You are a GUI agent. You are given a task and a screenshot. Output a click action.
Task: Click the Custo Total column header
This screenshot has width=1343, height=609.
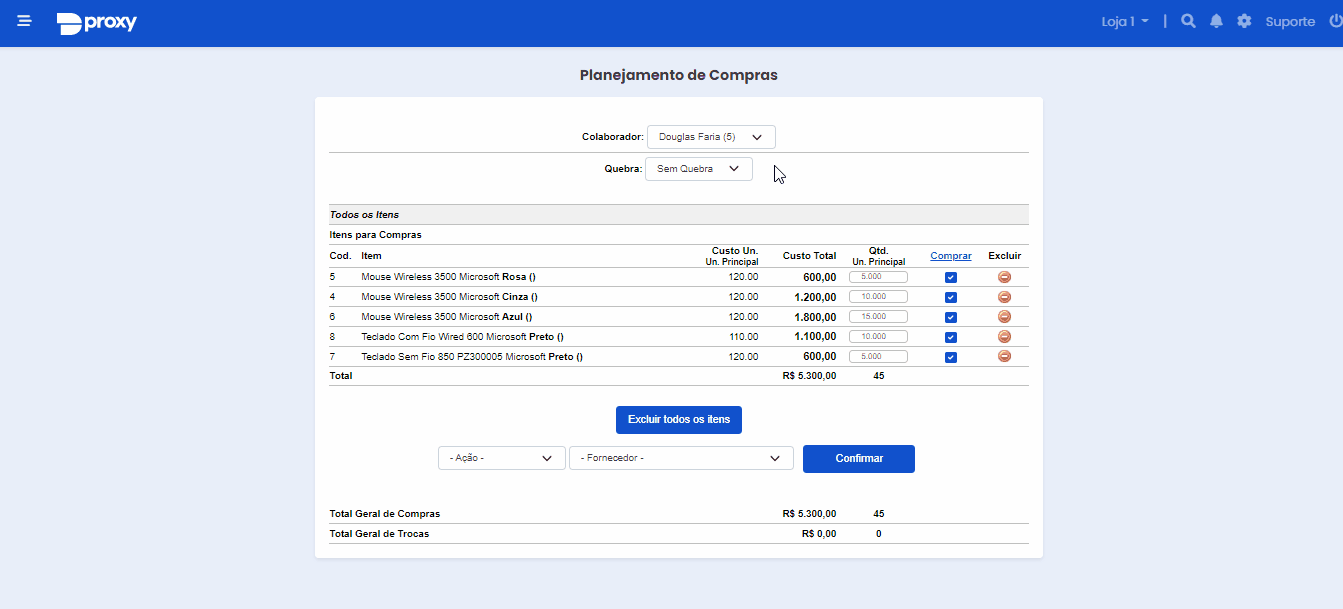click(810, 256)
